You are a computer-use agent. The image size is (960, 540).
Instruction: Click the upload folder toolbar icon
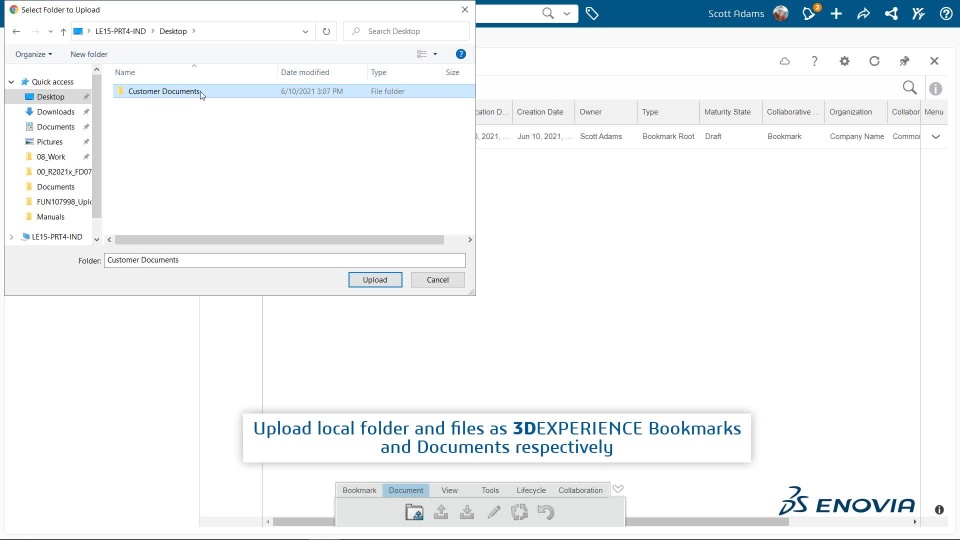[x=414, y=512]
